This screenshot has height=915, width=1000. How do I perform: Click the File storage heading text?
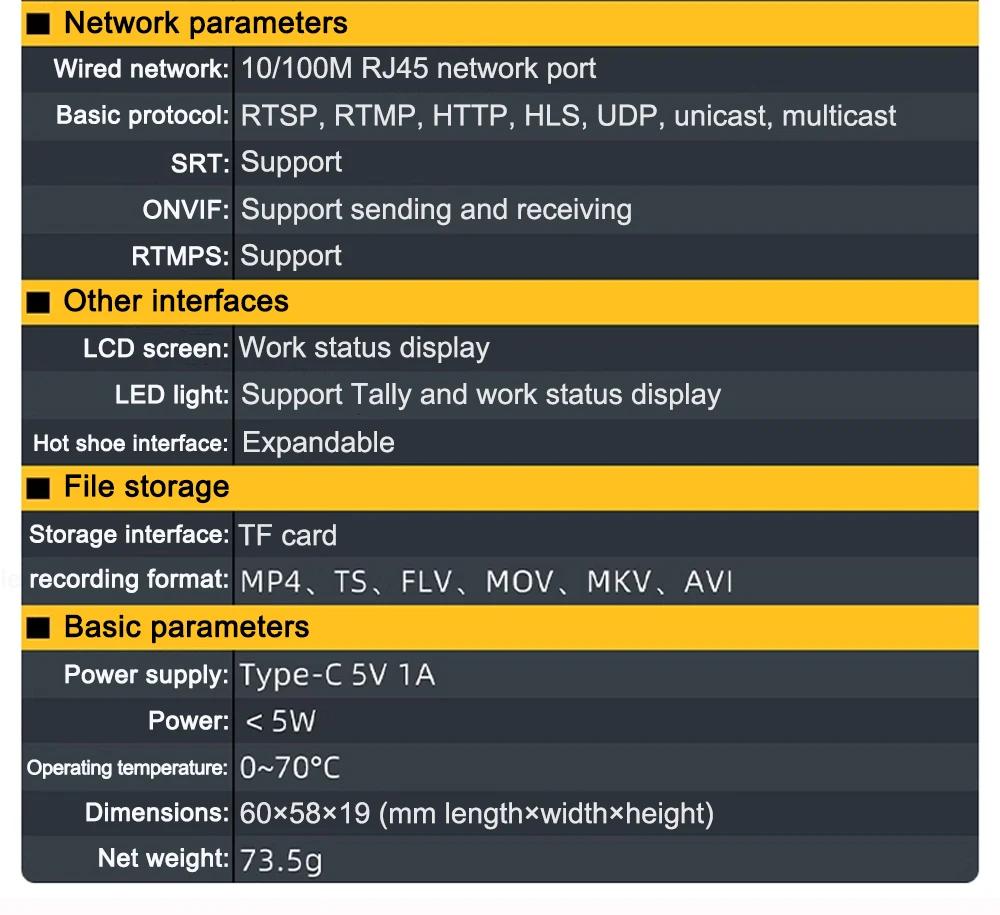(x=147, y=487)
